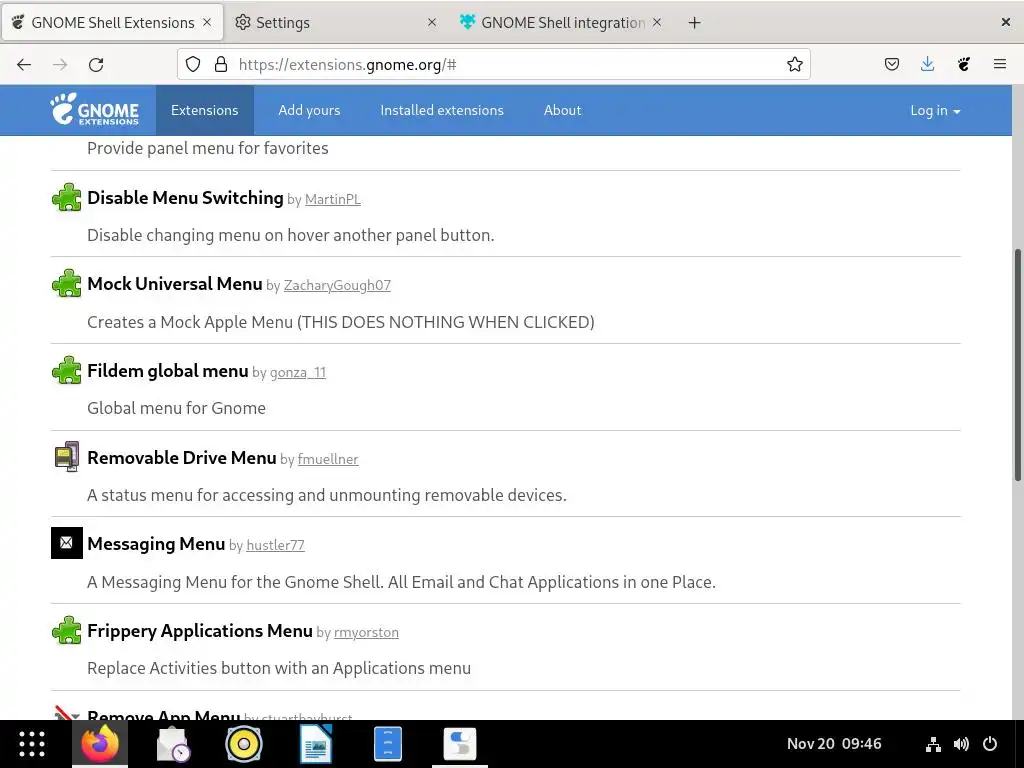Screen dimensions: 1024x768
Task: Select Extensions in the site navigation
Action: [204, 110]
